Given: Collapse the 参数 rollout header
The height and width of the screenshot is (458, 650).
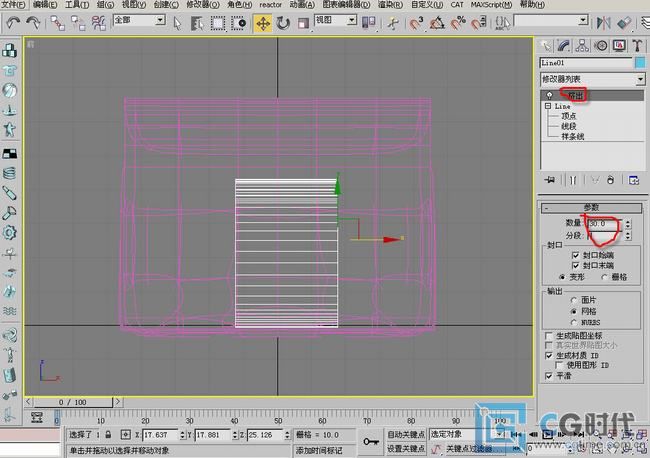Looking at the screenshot, I should 591,207.
